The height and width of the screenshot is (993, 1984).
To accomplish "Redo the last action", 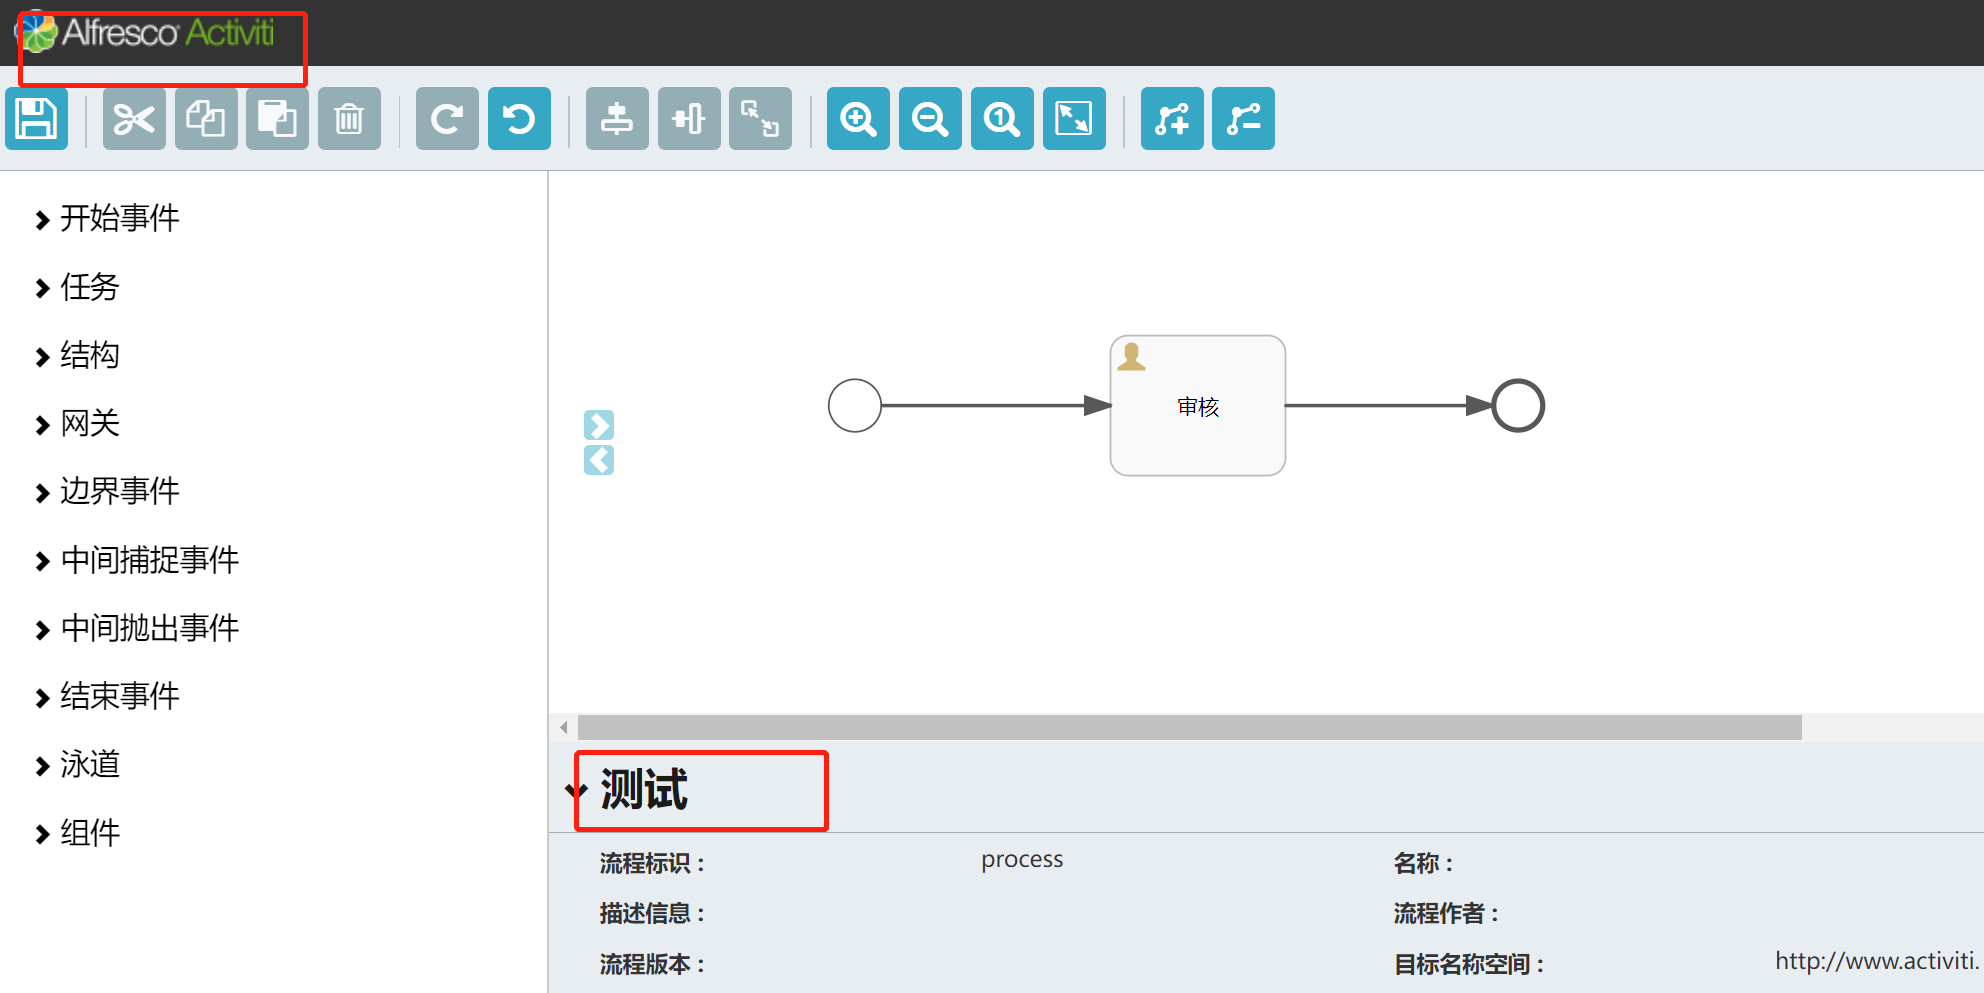I will [447, 118].
